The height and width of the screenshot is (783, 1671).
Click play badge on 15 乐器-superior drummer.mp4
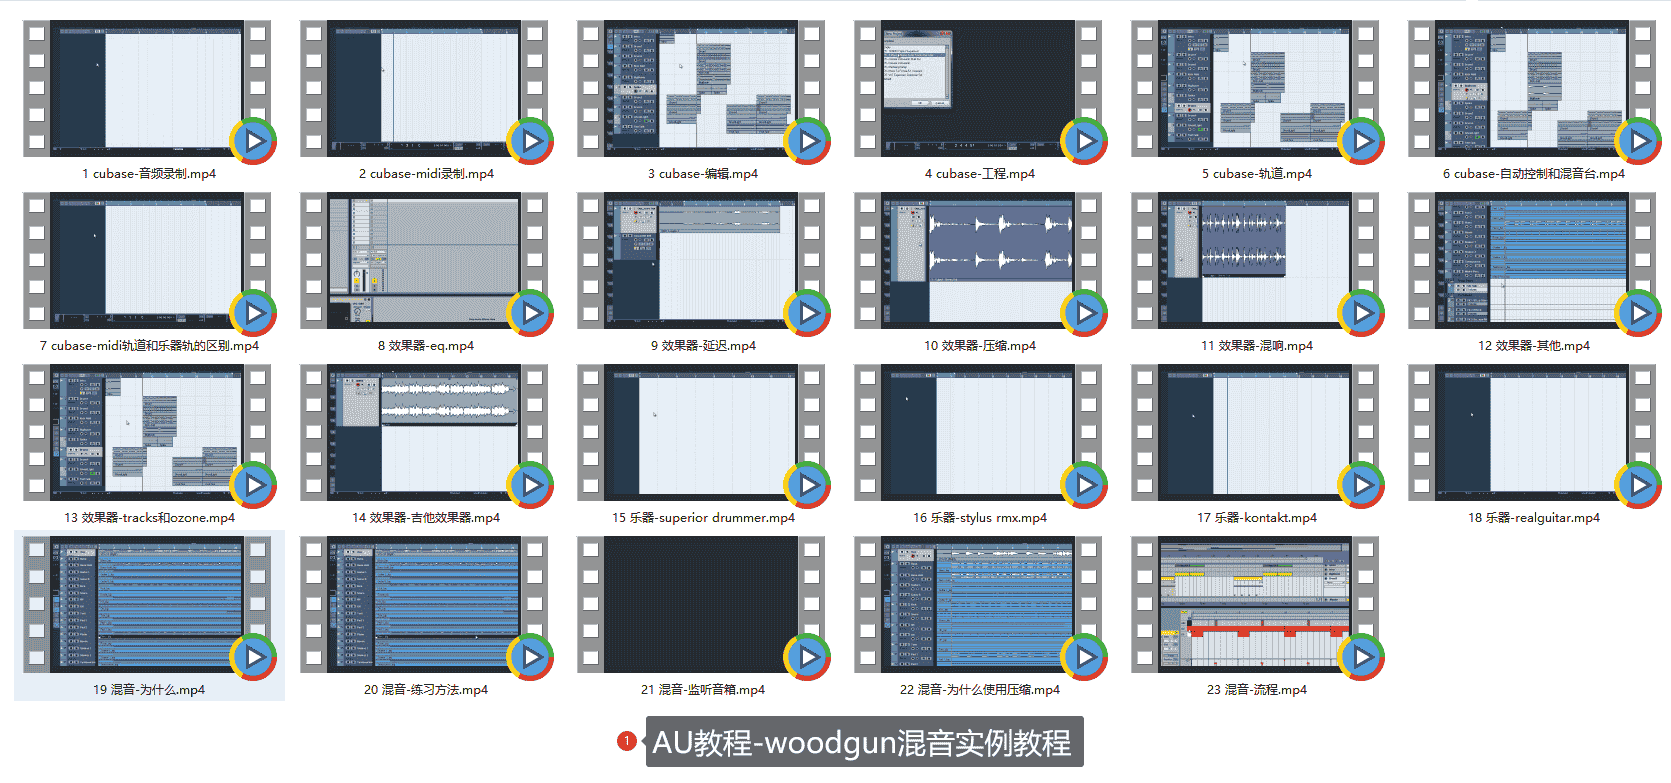pyautogui.click(x=808, y=485)
